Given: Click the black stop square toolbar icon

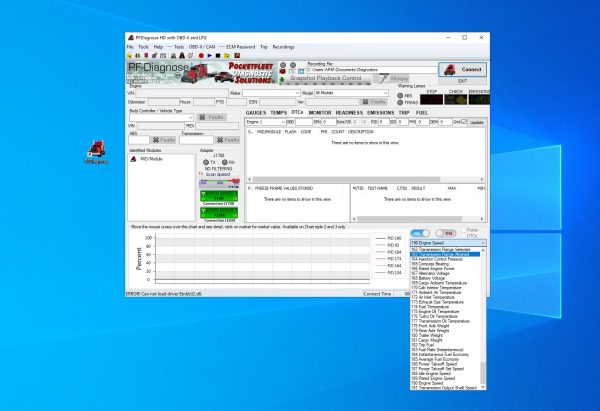Looking at the screenshot, I should 218,55.
